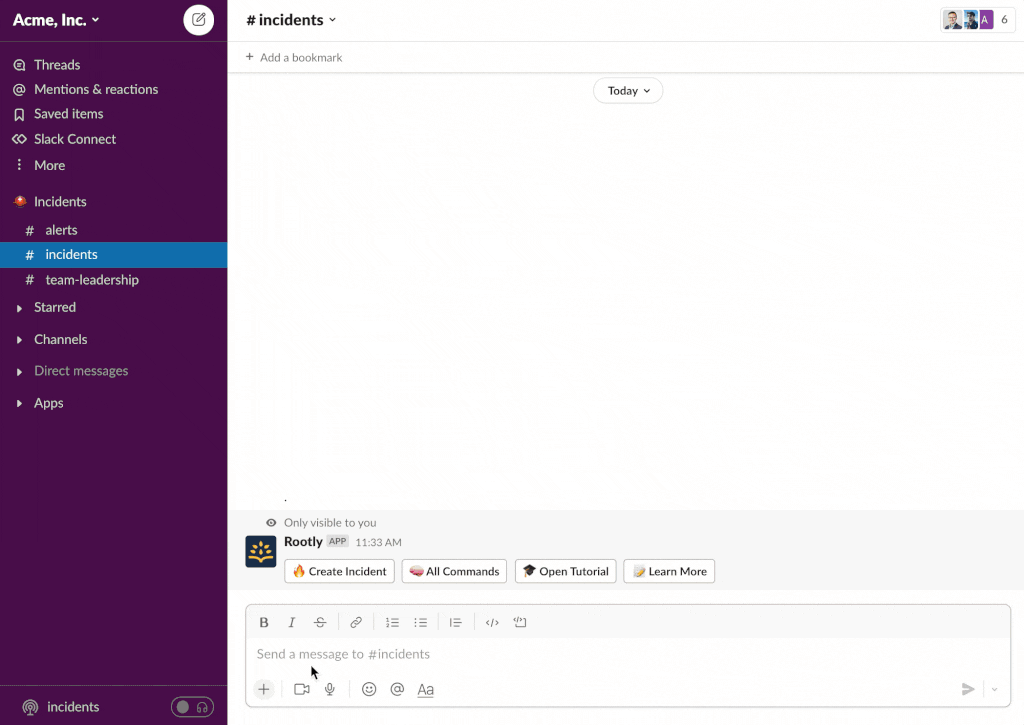Viewport: 1024px width, 725px height.
Task: Click the Open Tutorial button
Action: click(x=566, y=572)
